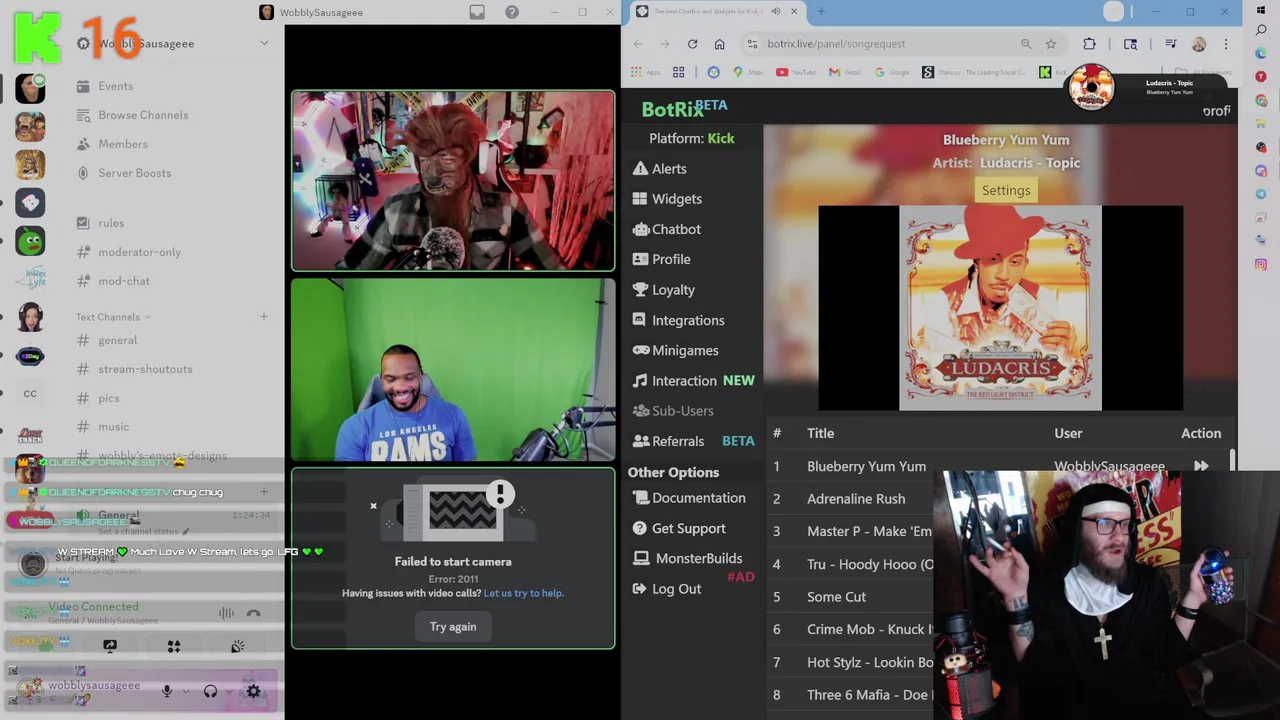The height and width of the screenshot is (720, 1280).
Task: Open the Chrome profile avatar
Action: (x=1199, y=44)
